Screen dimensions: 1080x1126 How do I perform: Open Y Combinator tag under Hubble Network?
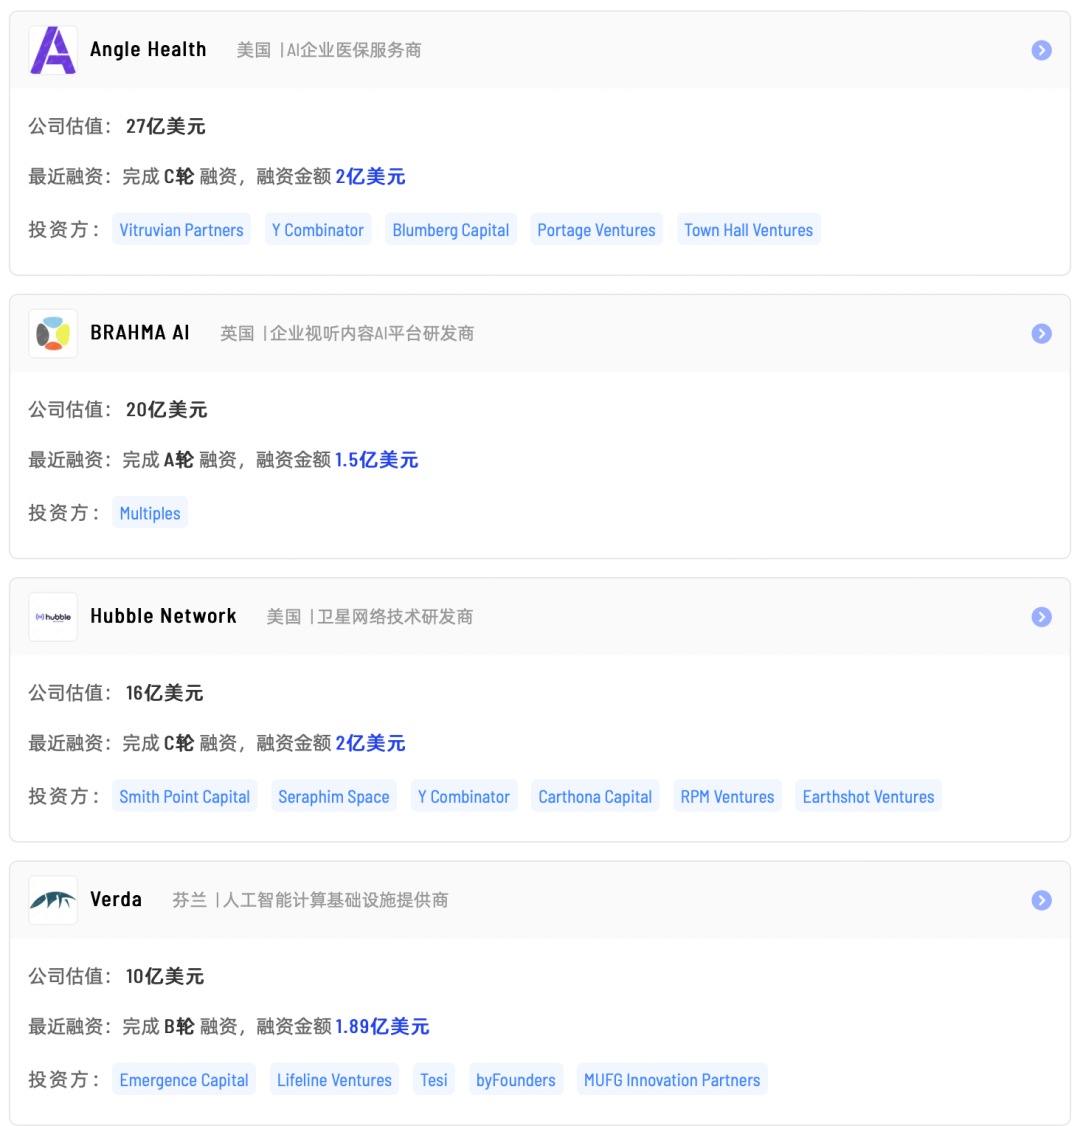[464, 796]
